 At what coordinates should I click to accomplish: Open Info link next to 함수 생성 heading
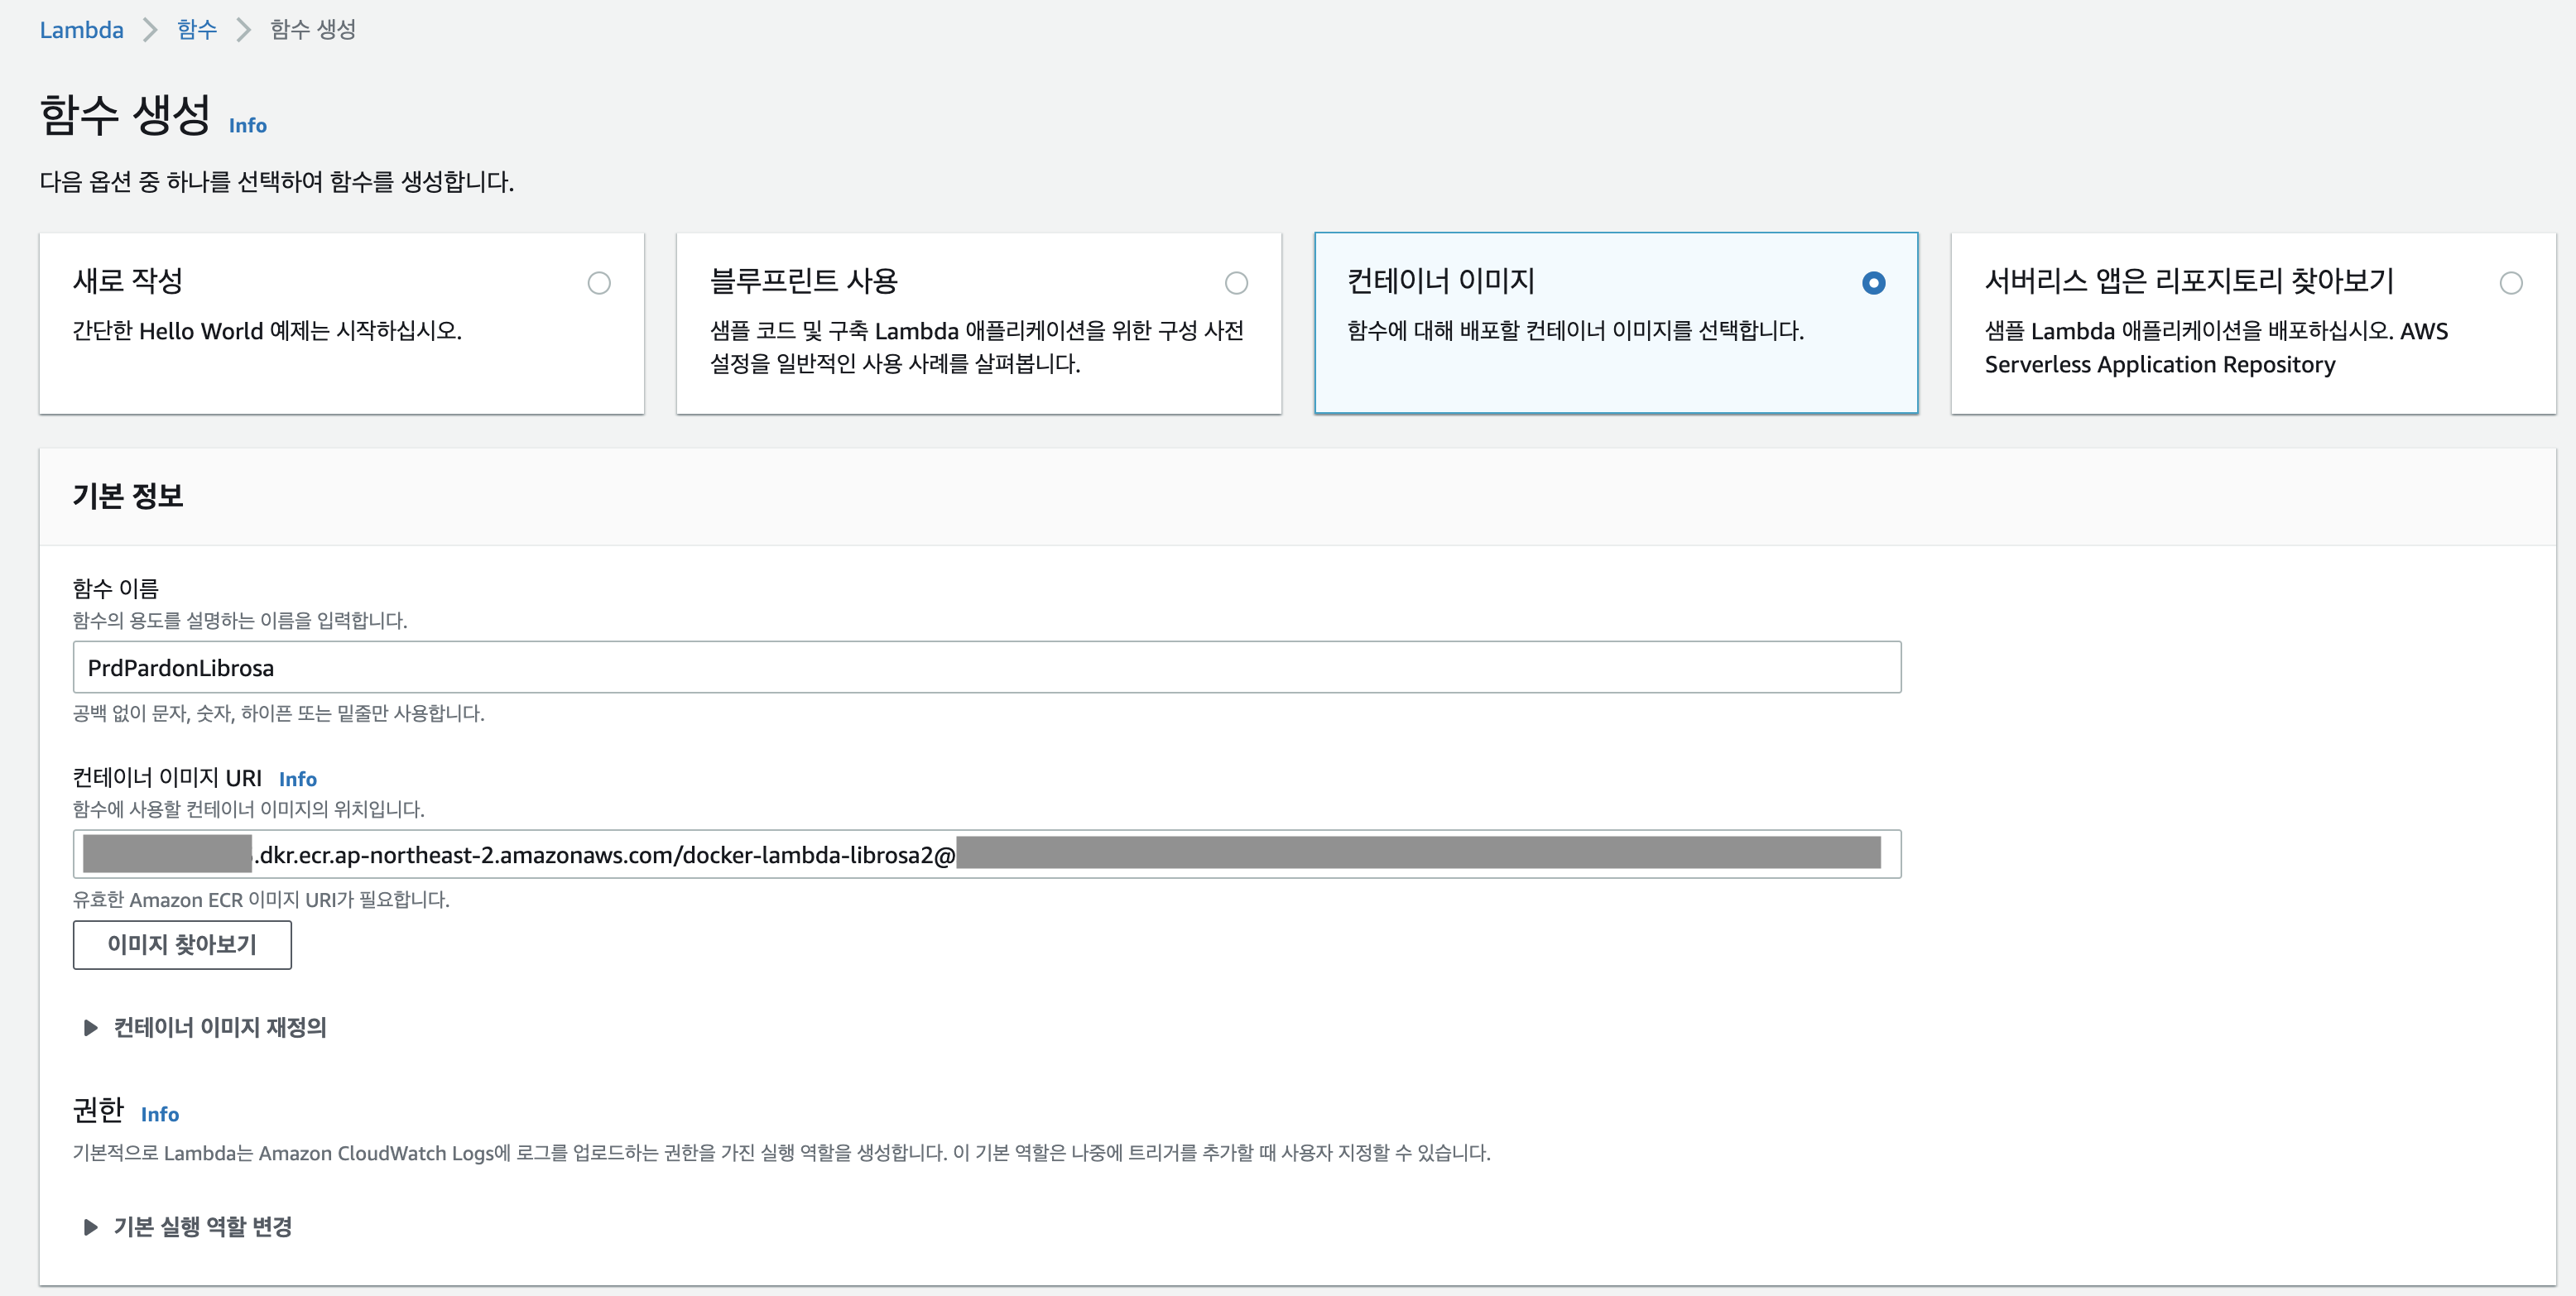[x=247, y=126]
